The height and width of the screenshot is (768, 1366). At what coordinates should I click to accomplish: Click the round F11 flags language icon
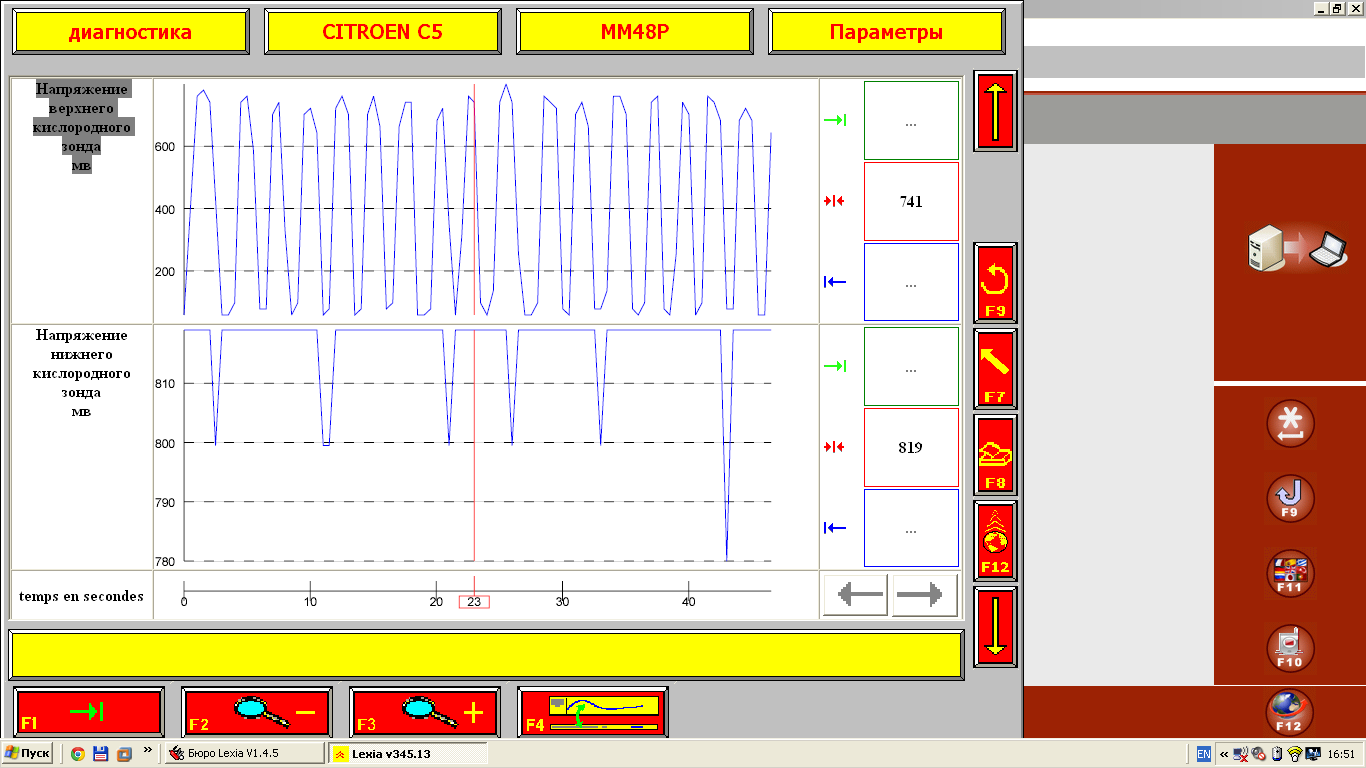tap(1290, 573)
